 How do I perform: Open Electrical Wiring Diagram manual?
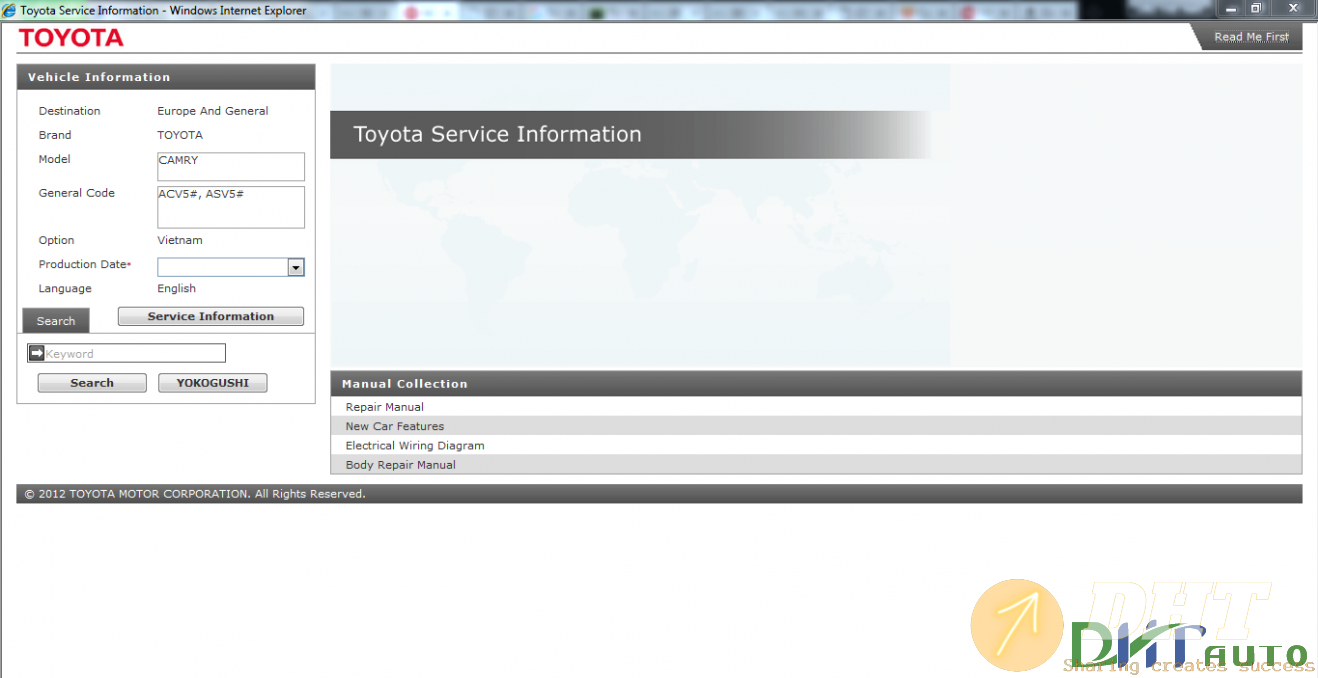click(x=415, y=445)
